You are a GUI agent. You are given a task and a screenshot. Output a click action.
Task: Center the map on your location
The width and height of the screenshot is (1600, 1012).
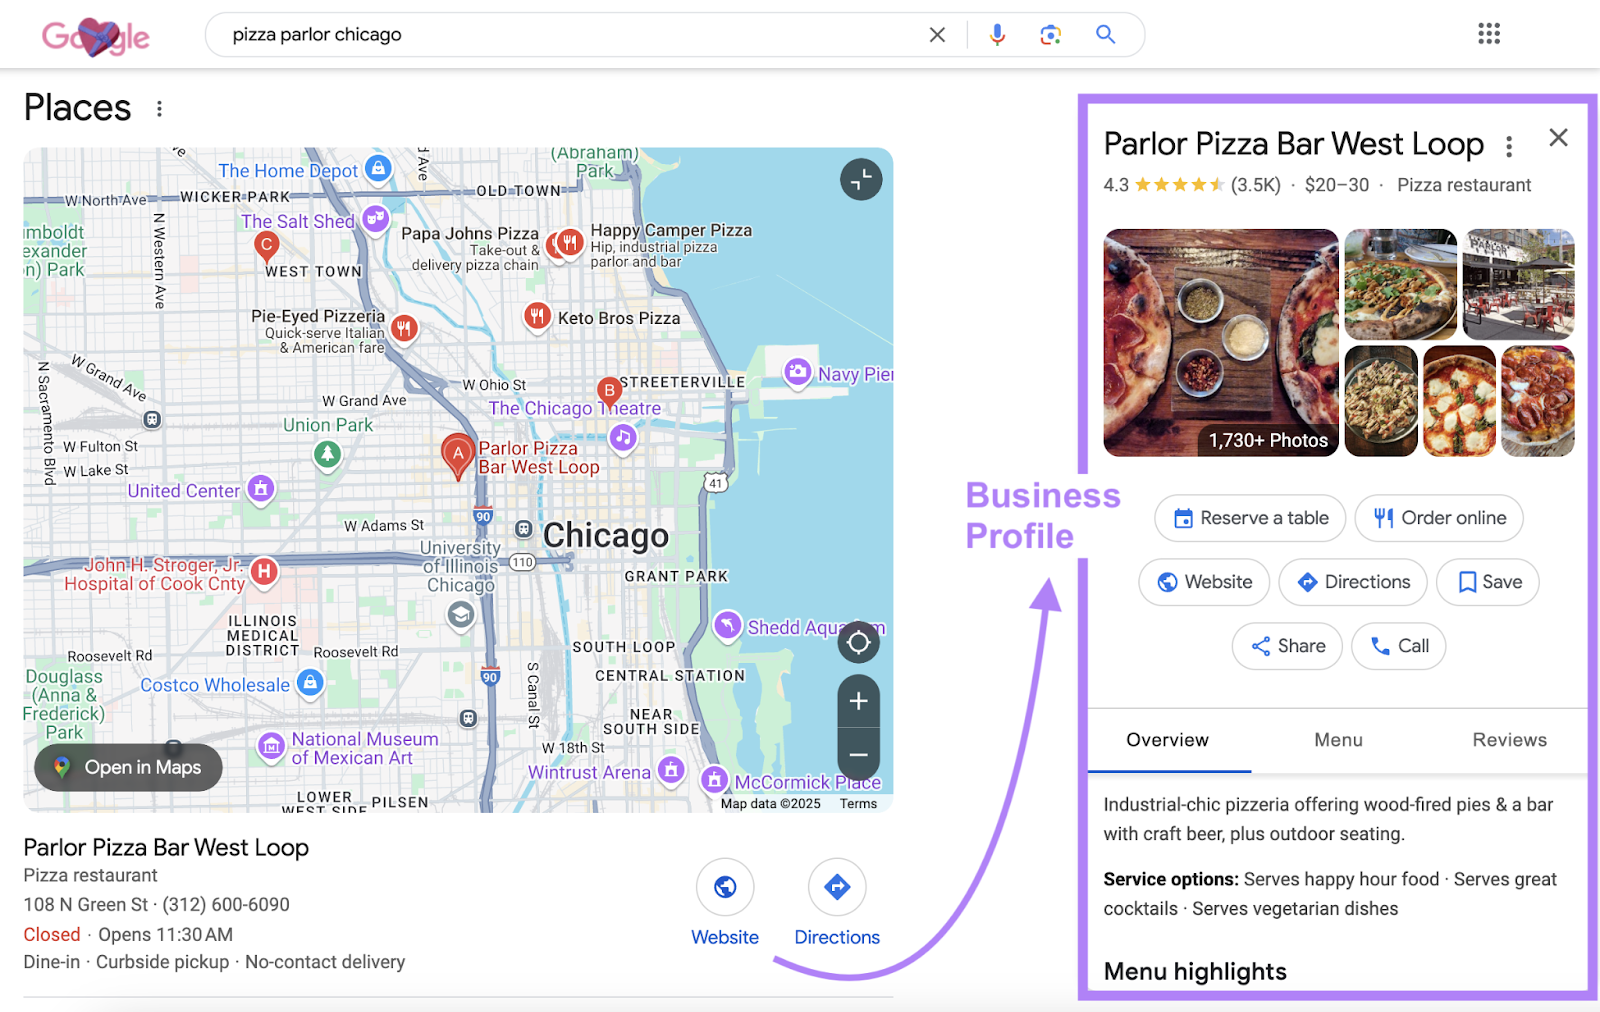(858, 642)
